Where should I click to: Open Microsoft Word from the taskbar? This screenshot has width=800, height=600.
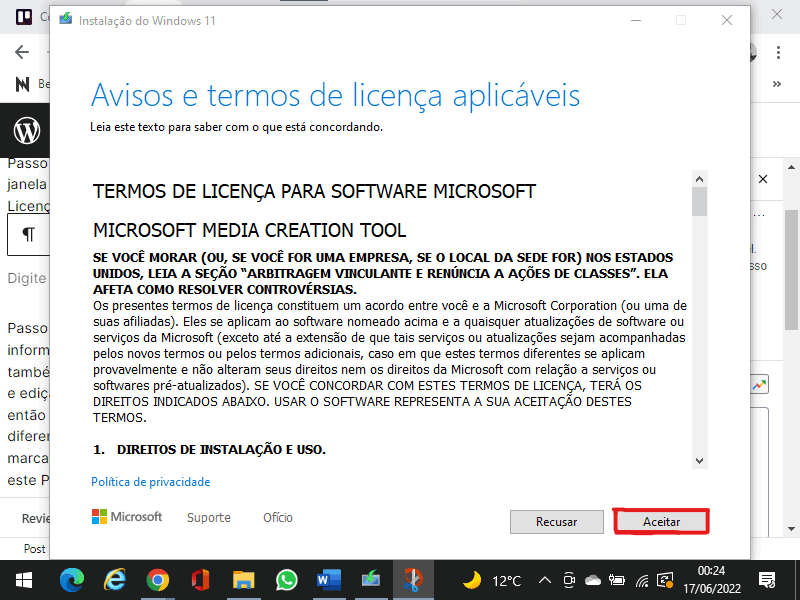click(328, 580)
